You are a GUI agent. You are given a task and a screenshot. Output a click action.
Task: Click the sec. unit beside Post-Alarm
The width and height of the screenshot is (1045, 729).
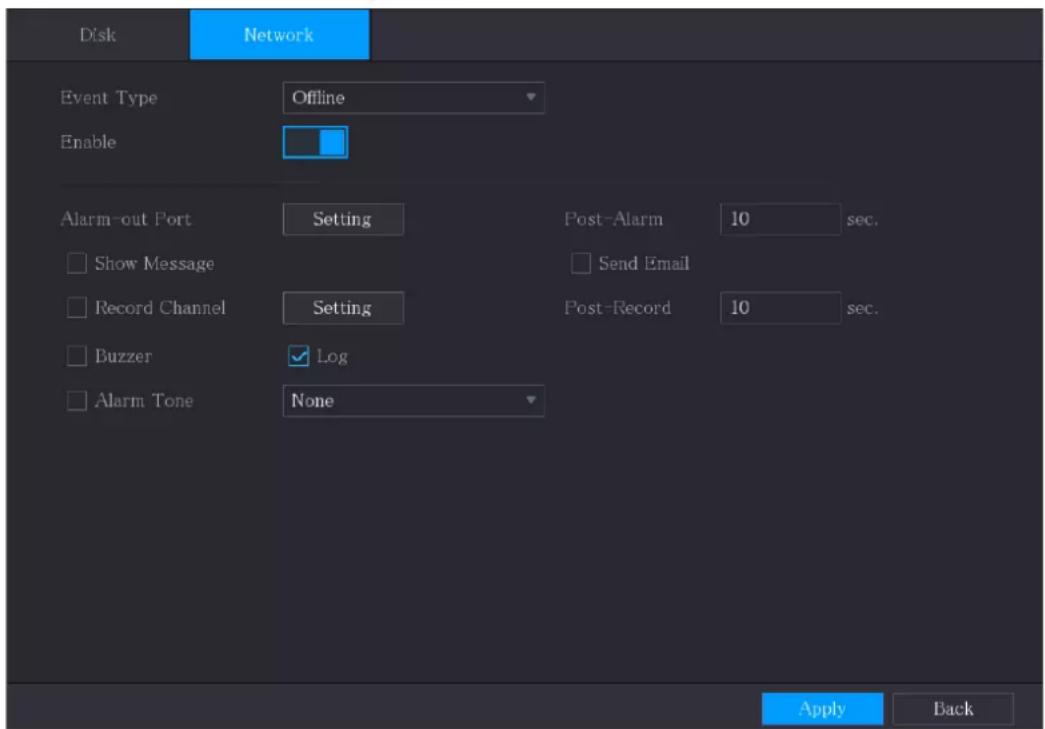pyautogui.click(x=862, y=220)
